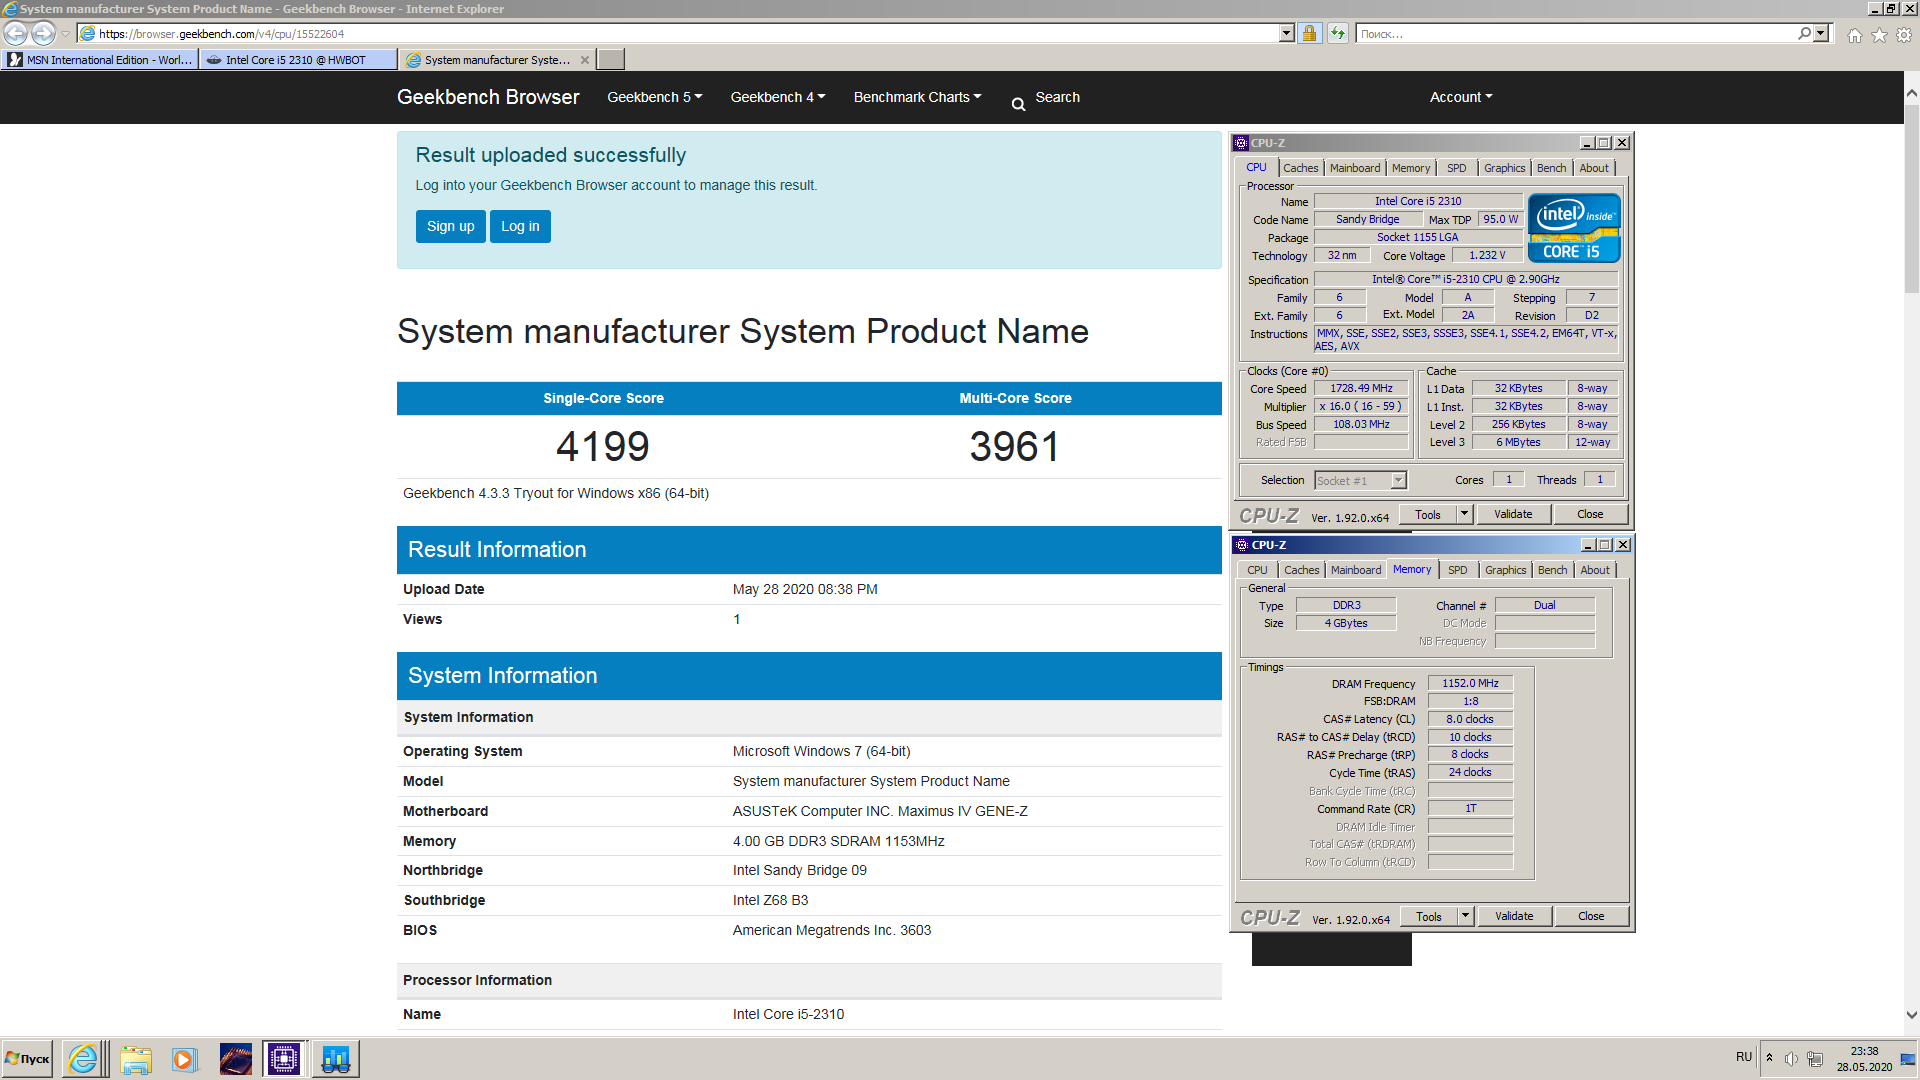The width and height of the screenshot is (1920, 1080).
Task: Switch to the Intel Core i5 2310 @ HWBOT tab
Action: [297, 60]
